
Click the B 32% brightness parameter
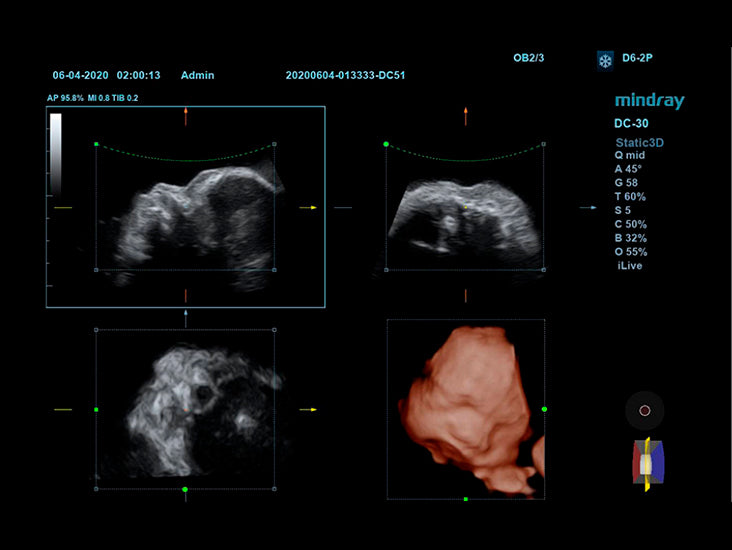630,238
